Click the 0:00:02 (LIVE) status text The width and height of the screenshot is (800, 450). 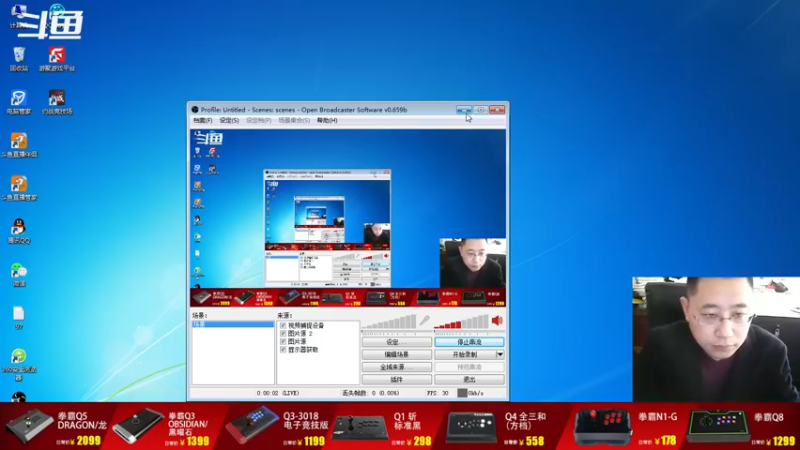(278, 393)
